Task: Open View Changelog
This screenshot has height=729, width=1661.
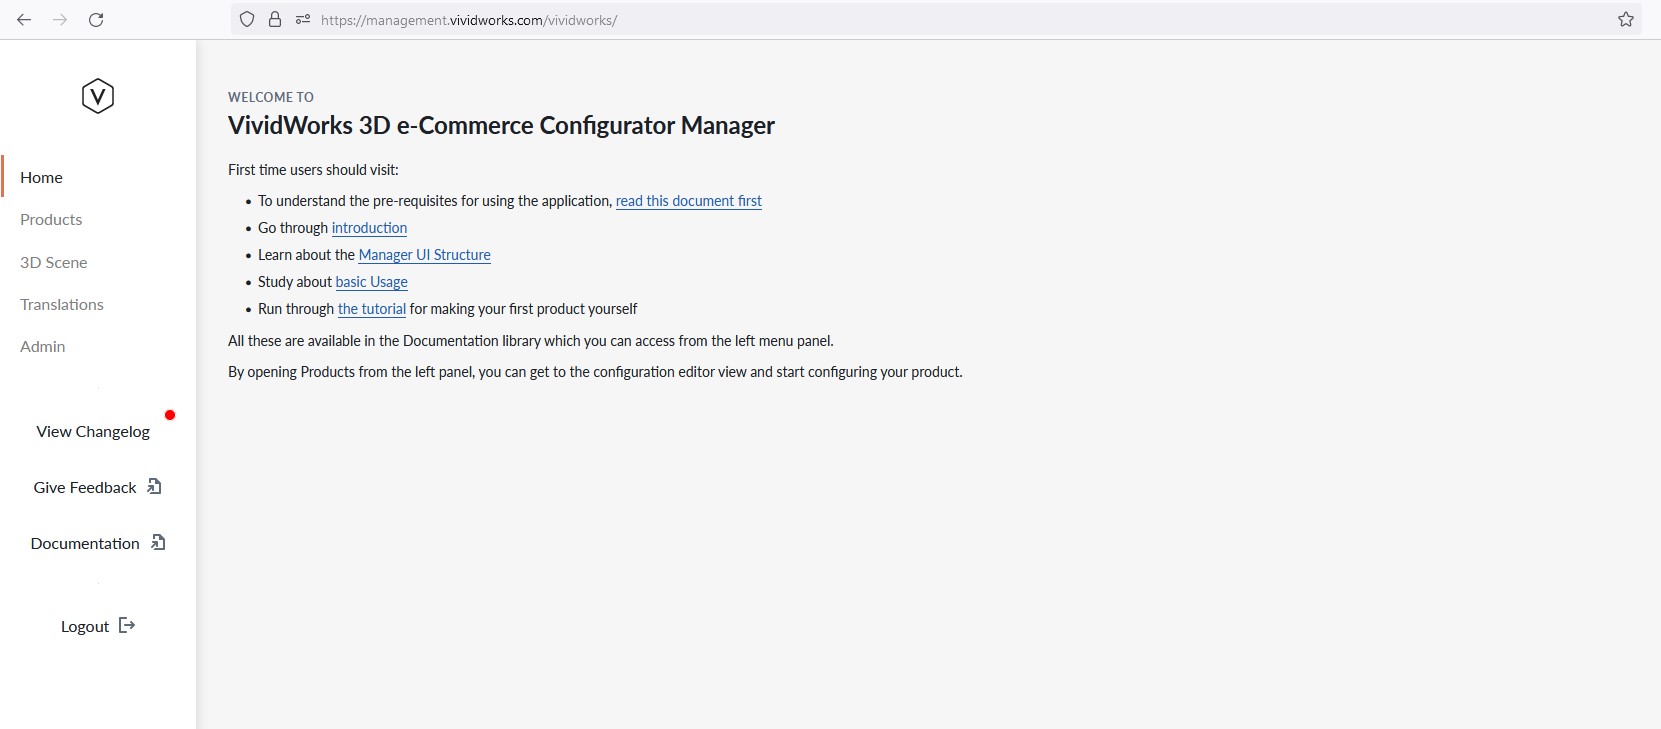Action: 93,431
